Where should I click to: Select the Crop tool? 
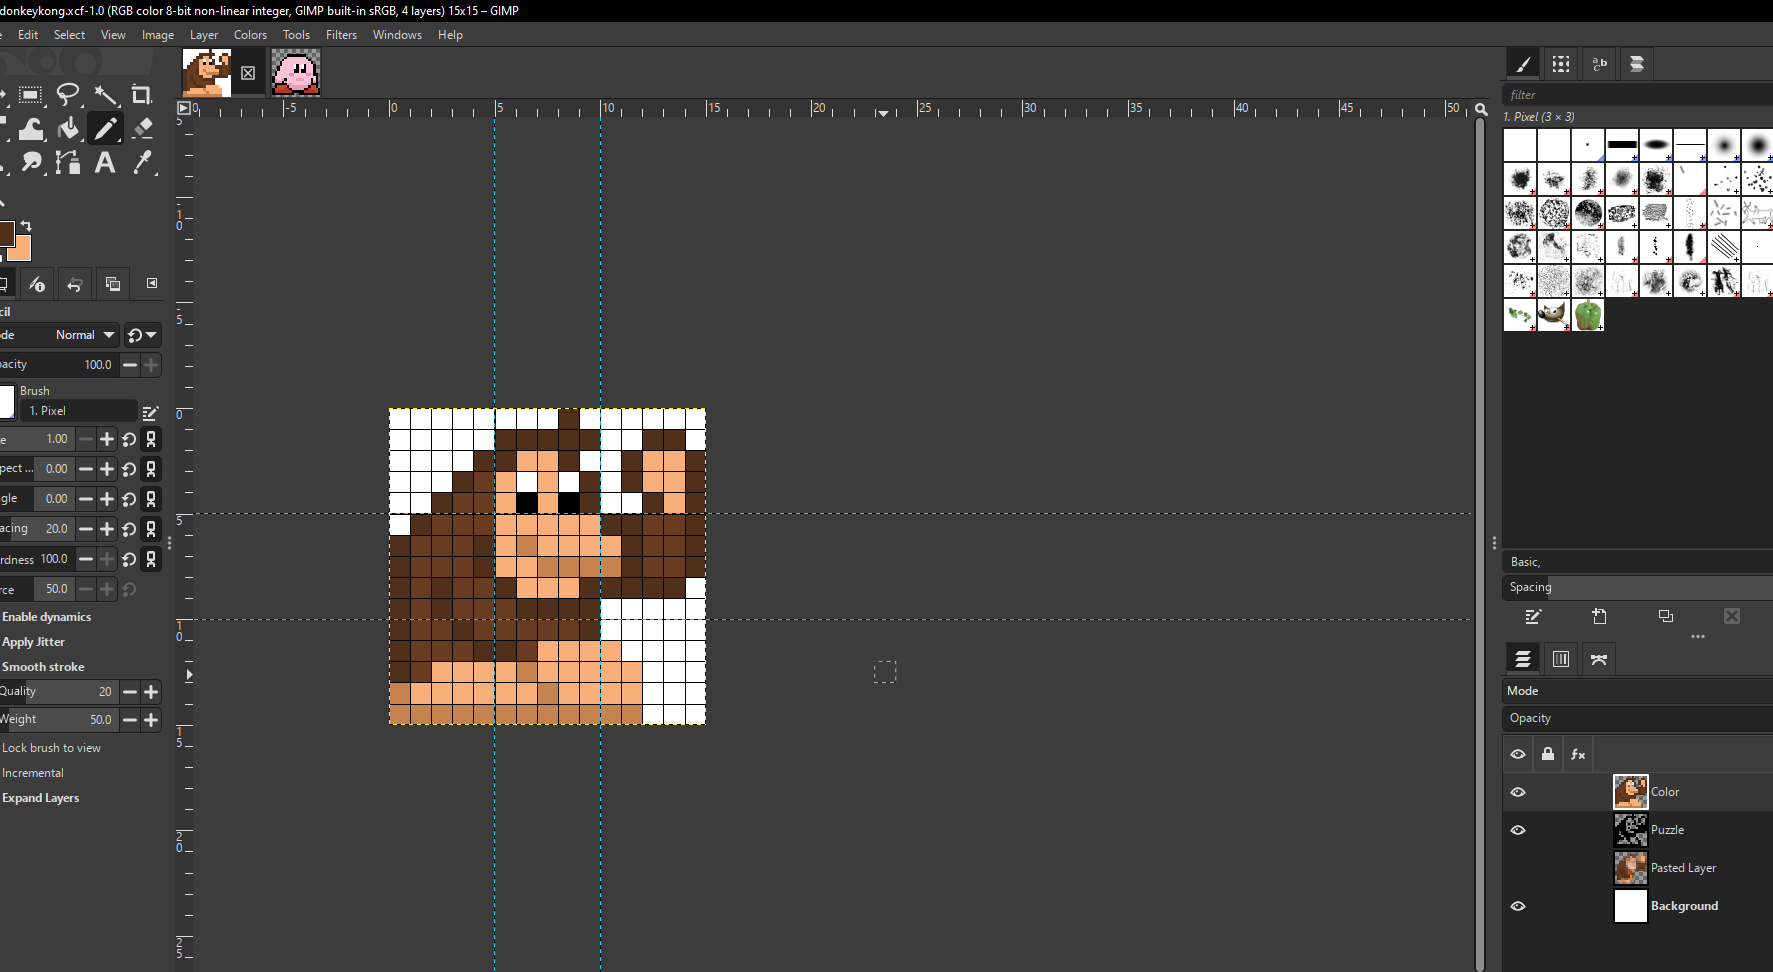coord(142,96)
